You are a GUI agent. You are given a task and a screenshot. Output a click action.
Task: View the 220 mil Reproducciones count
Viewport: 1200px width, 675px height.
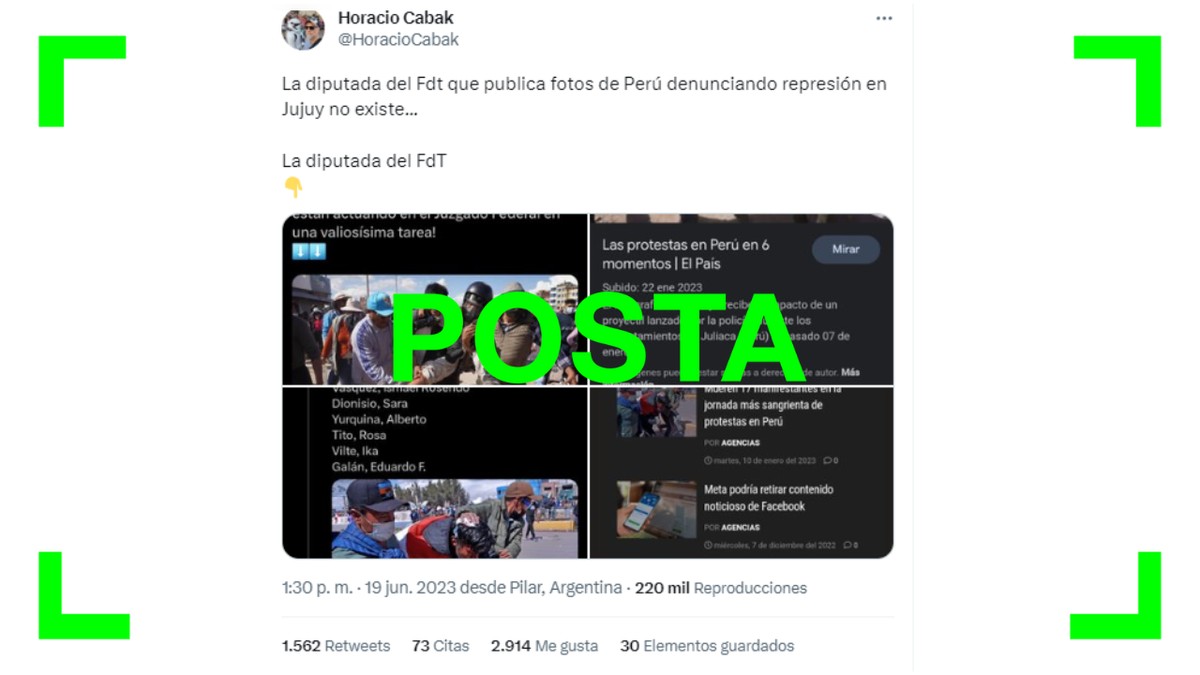coord(720,588)
